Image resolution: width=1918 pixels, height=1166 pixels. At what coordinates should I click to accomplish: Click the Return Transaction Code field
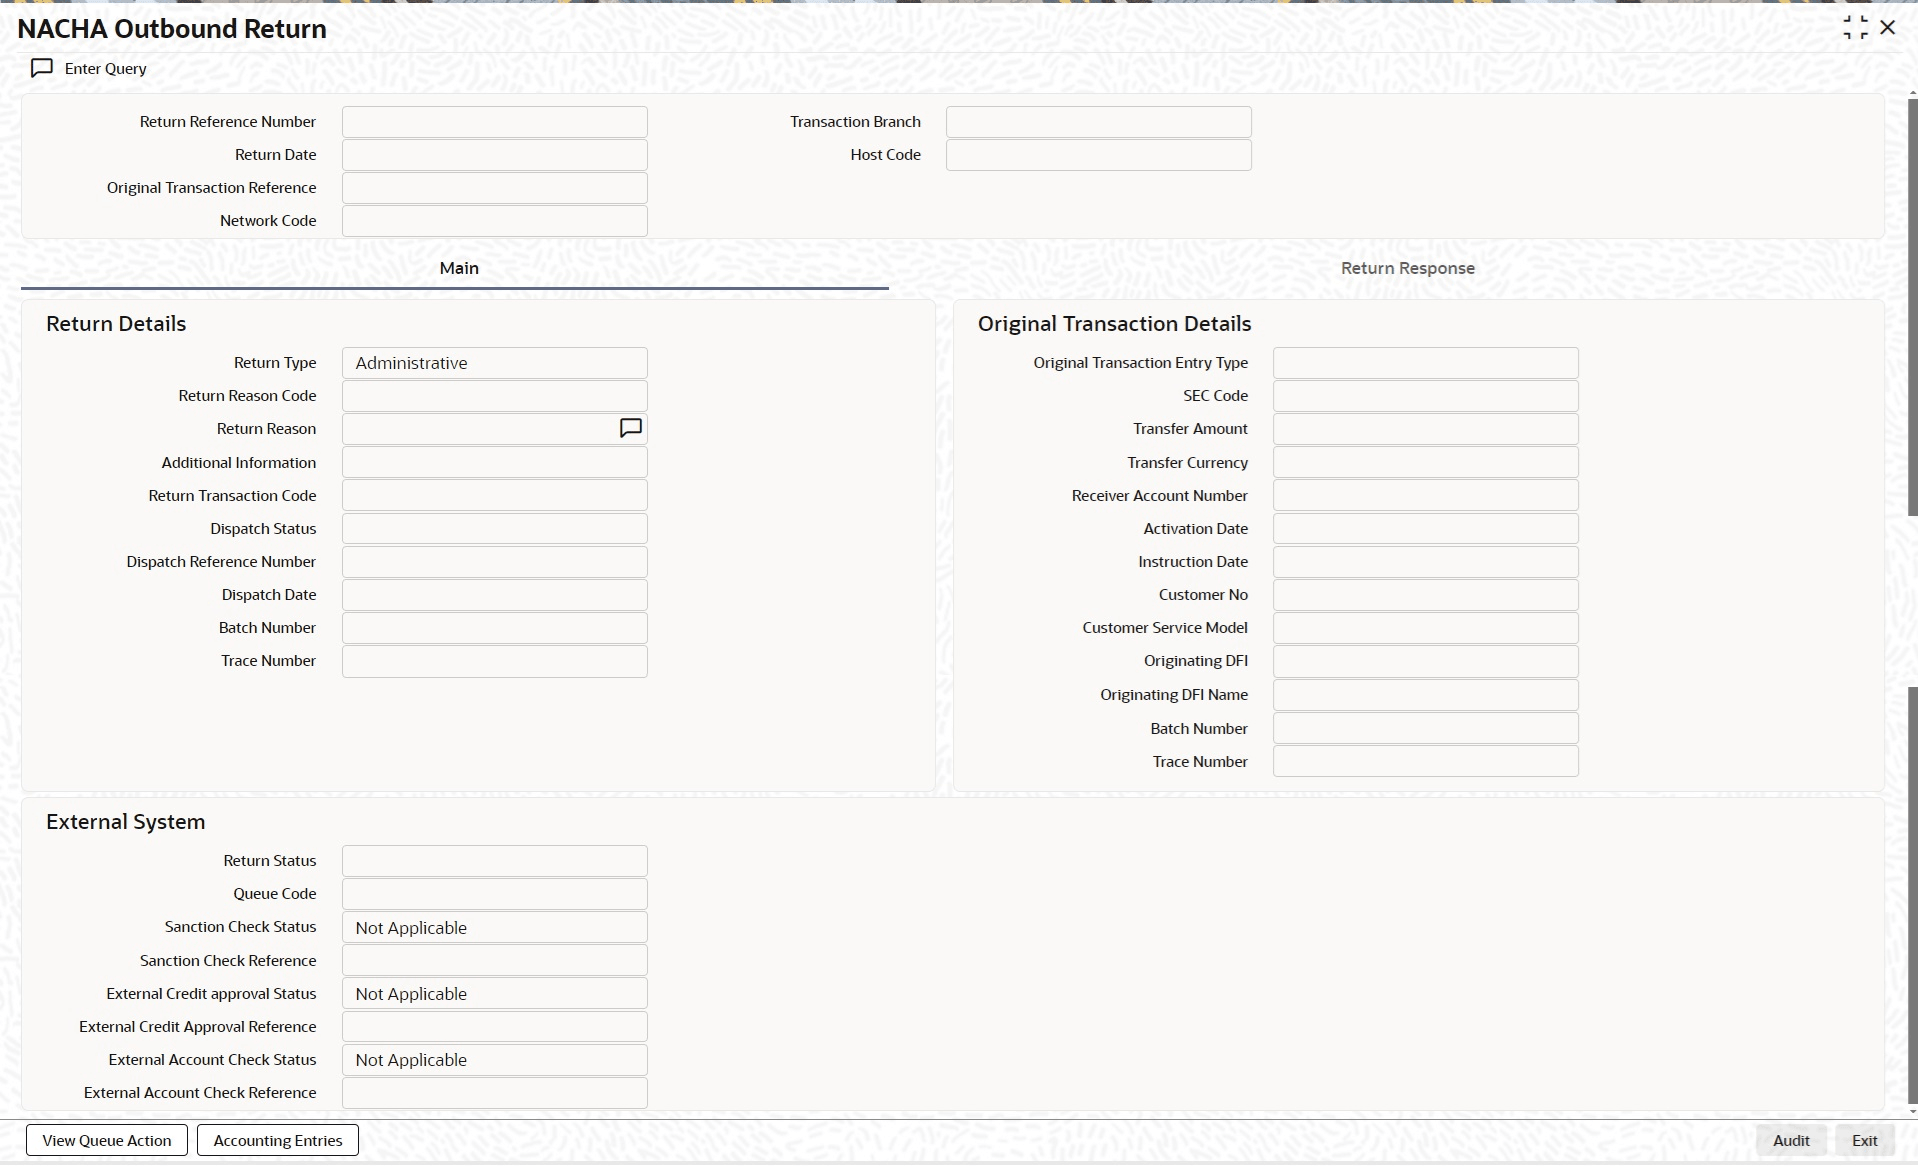click(495, 495)
